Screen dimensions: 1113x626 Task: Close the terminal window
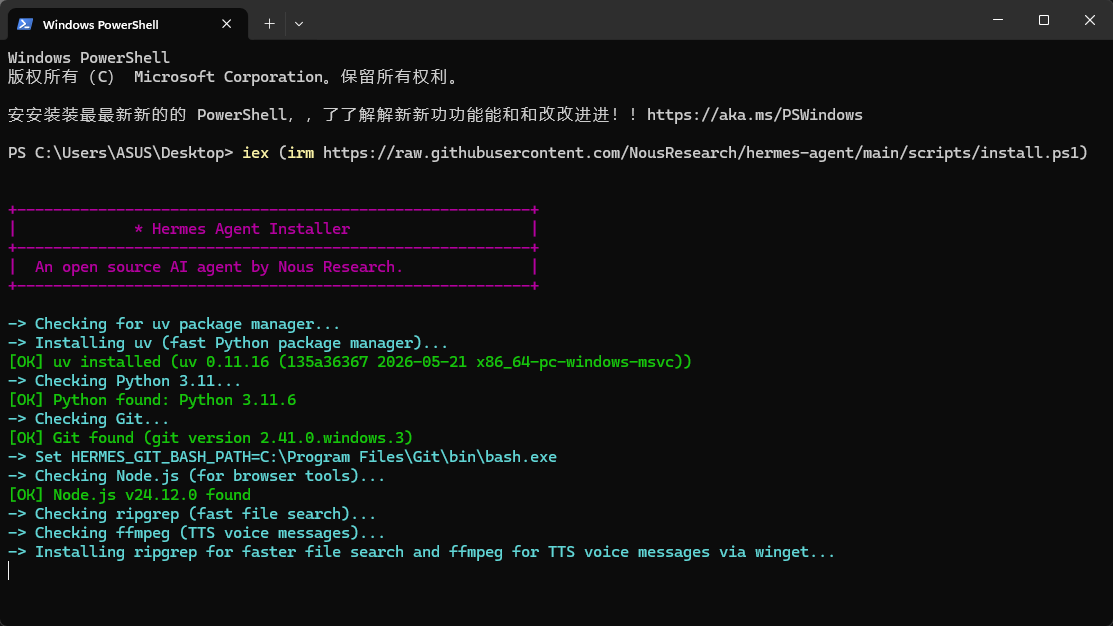1090,20
